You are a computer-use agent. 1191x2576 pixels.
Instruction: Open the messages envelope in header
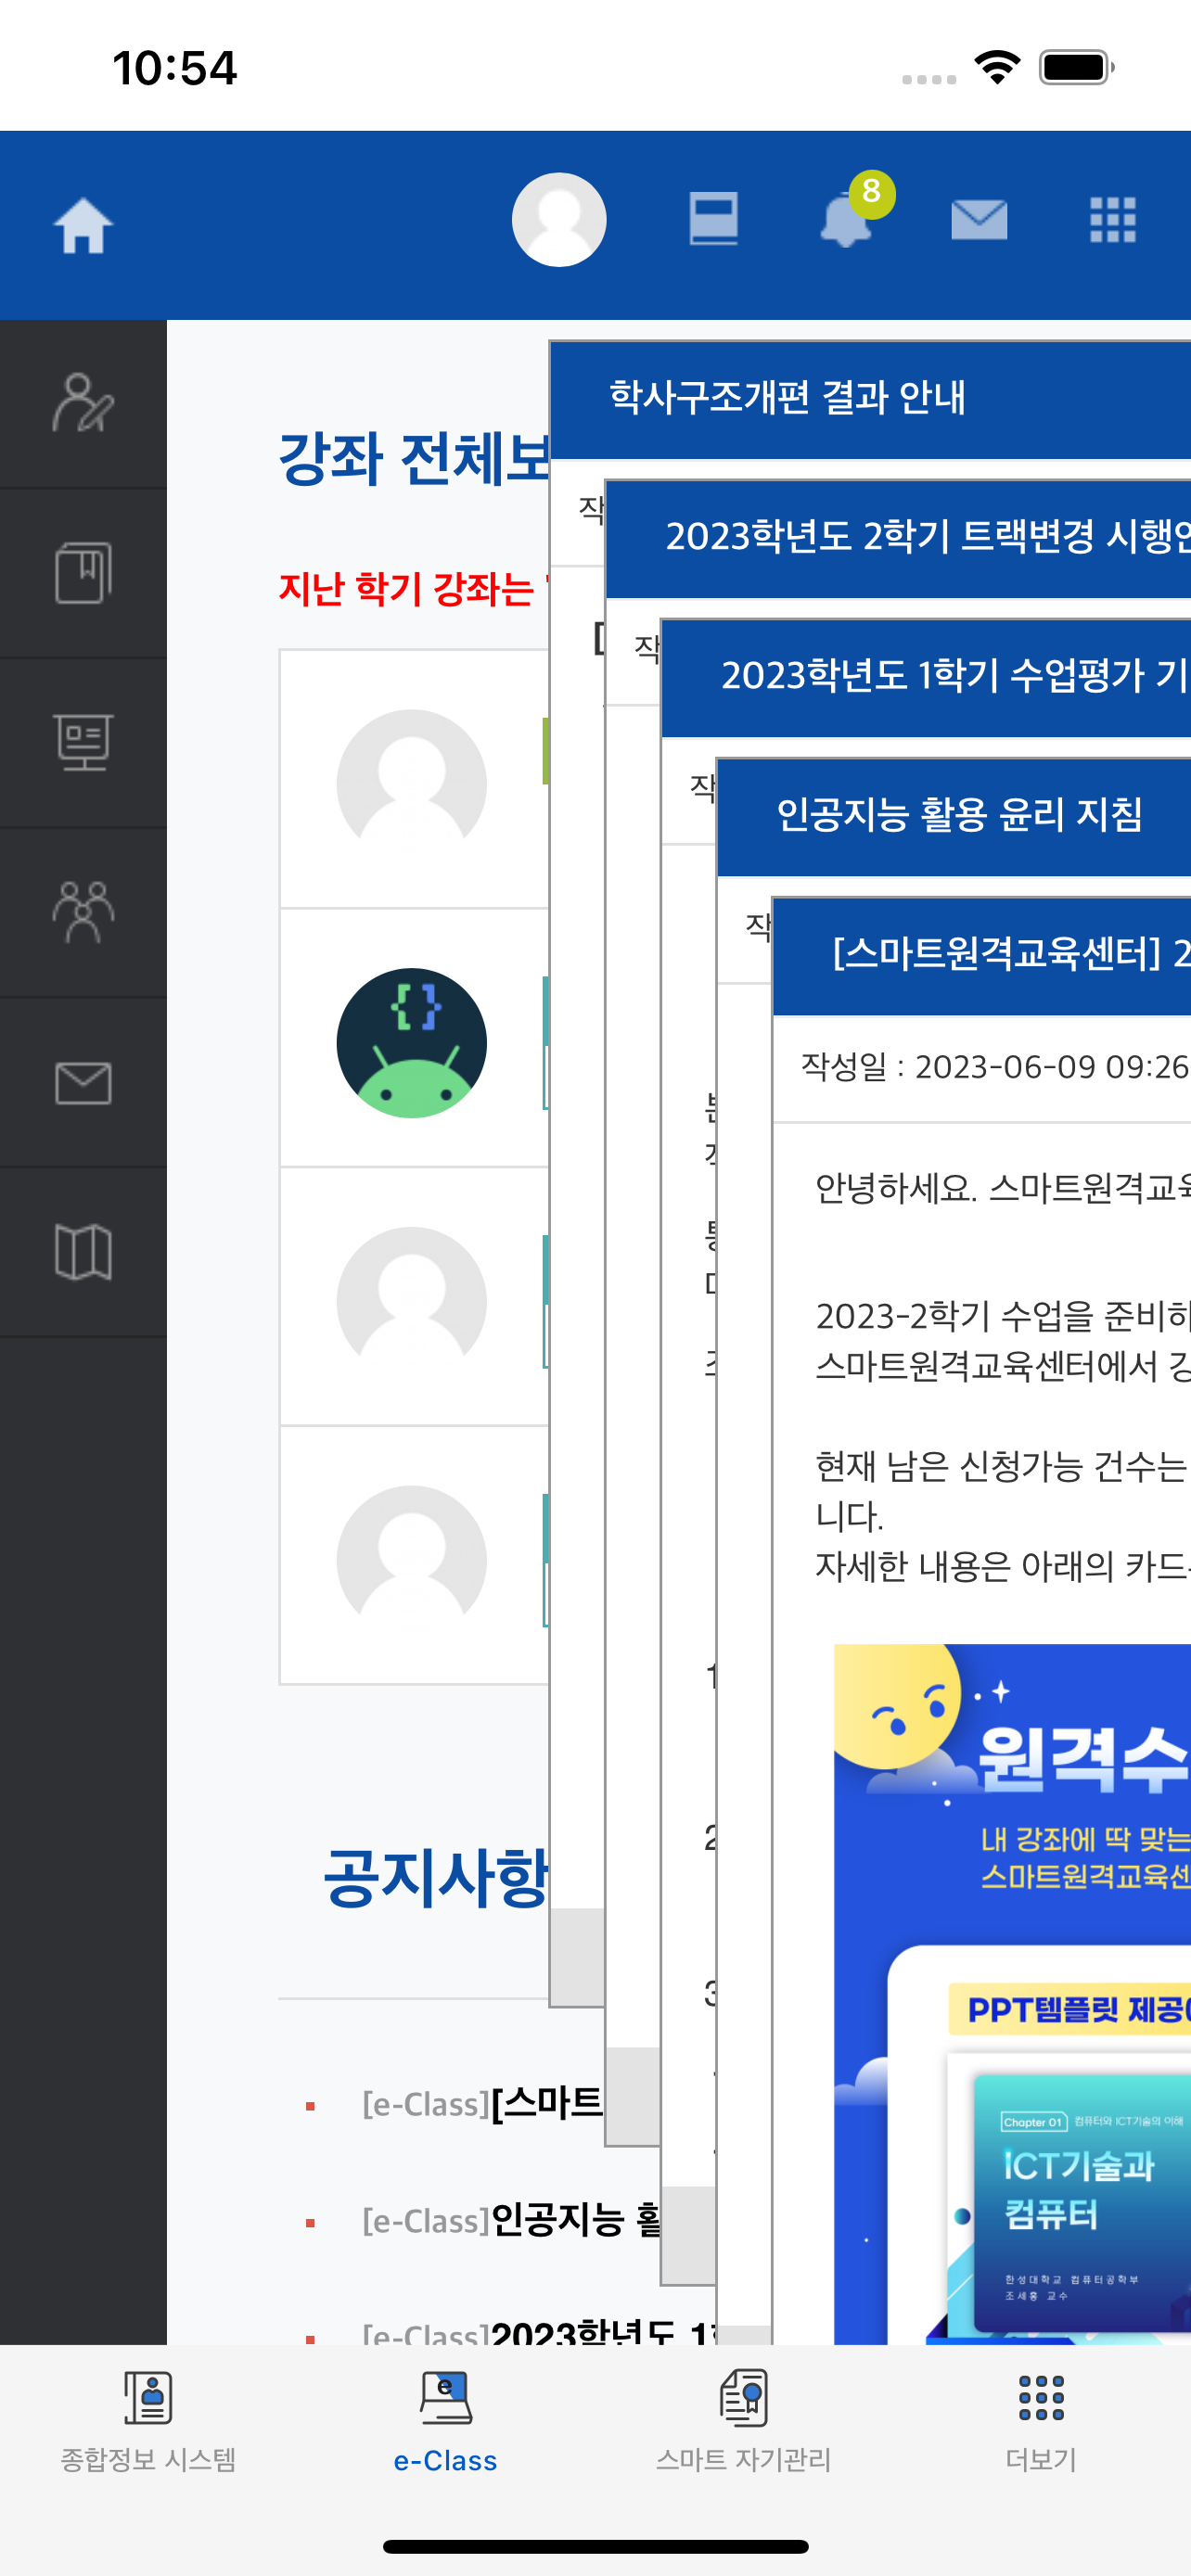(979, 220)
